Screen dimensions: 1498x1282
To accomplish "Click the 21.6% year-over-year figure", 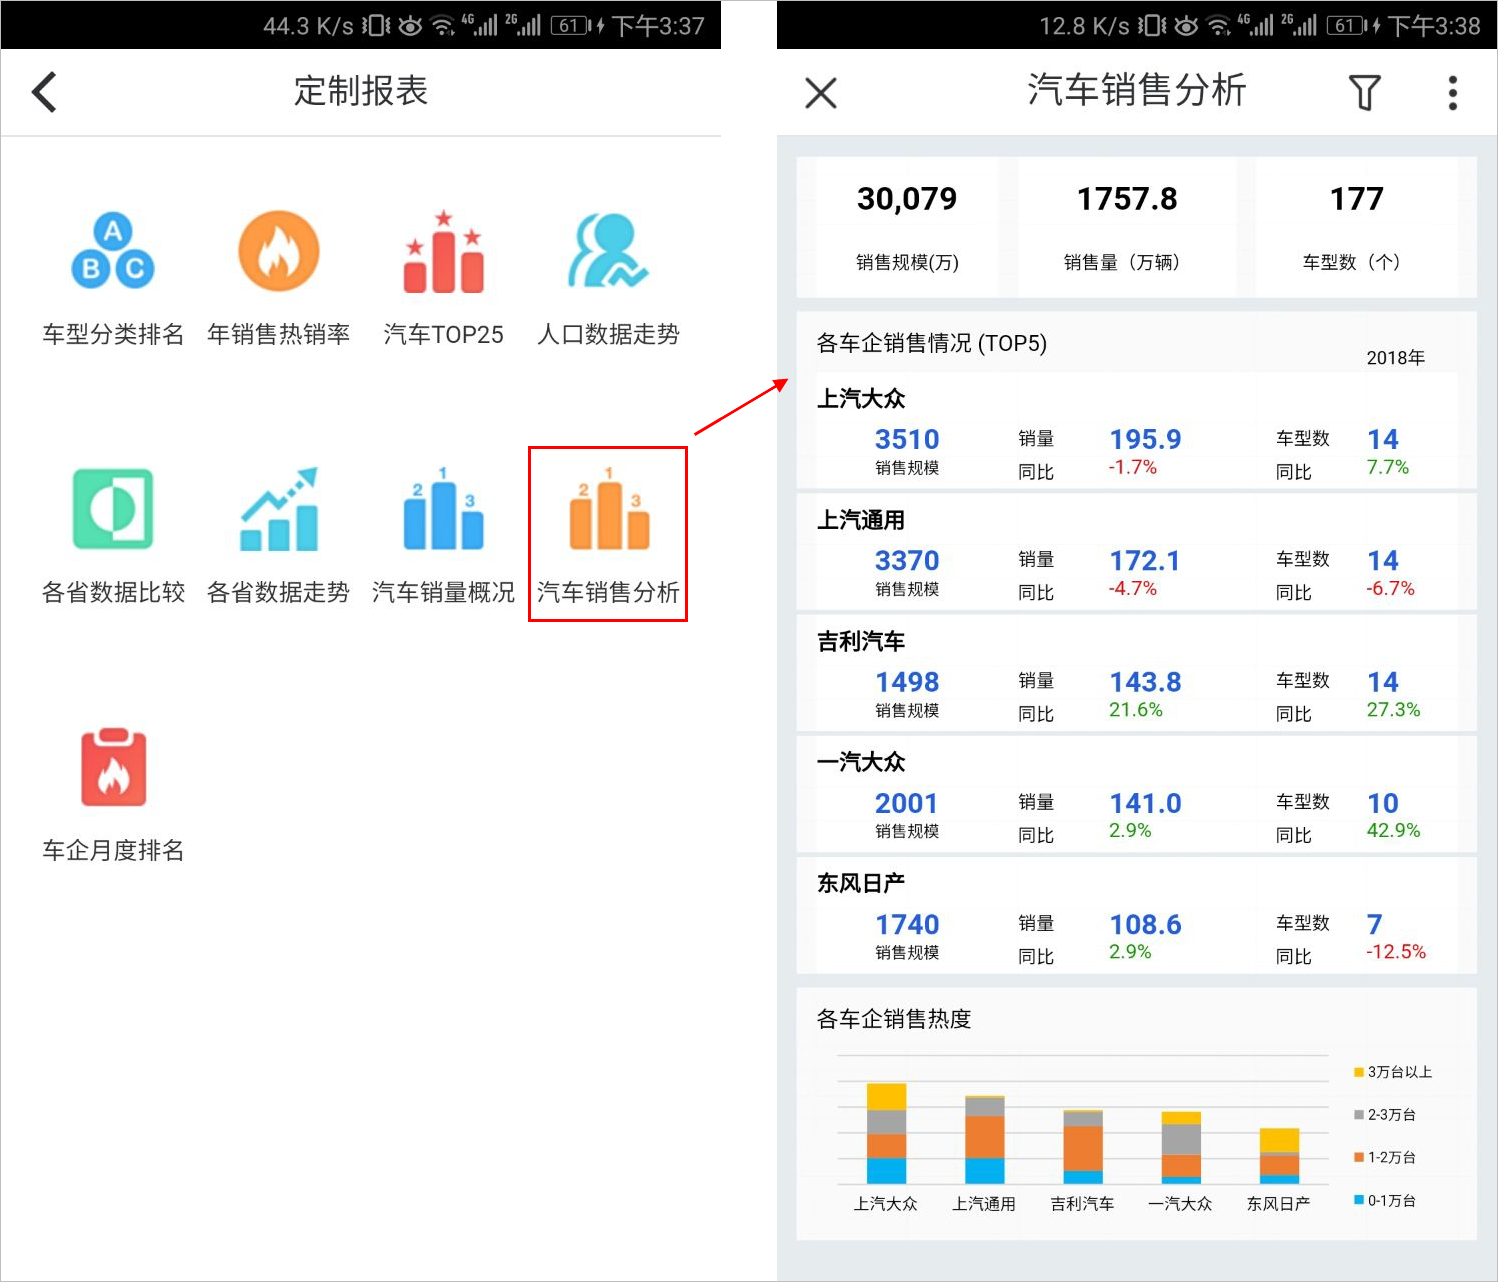I will pos(1136,710).
